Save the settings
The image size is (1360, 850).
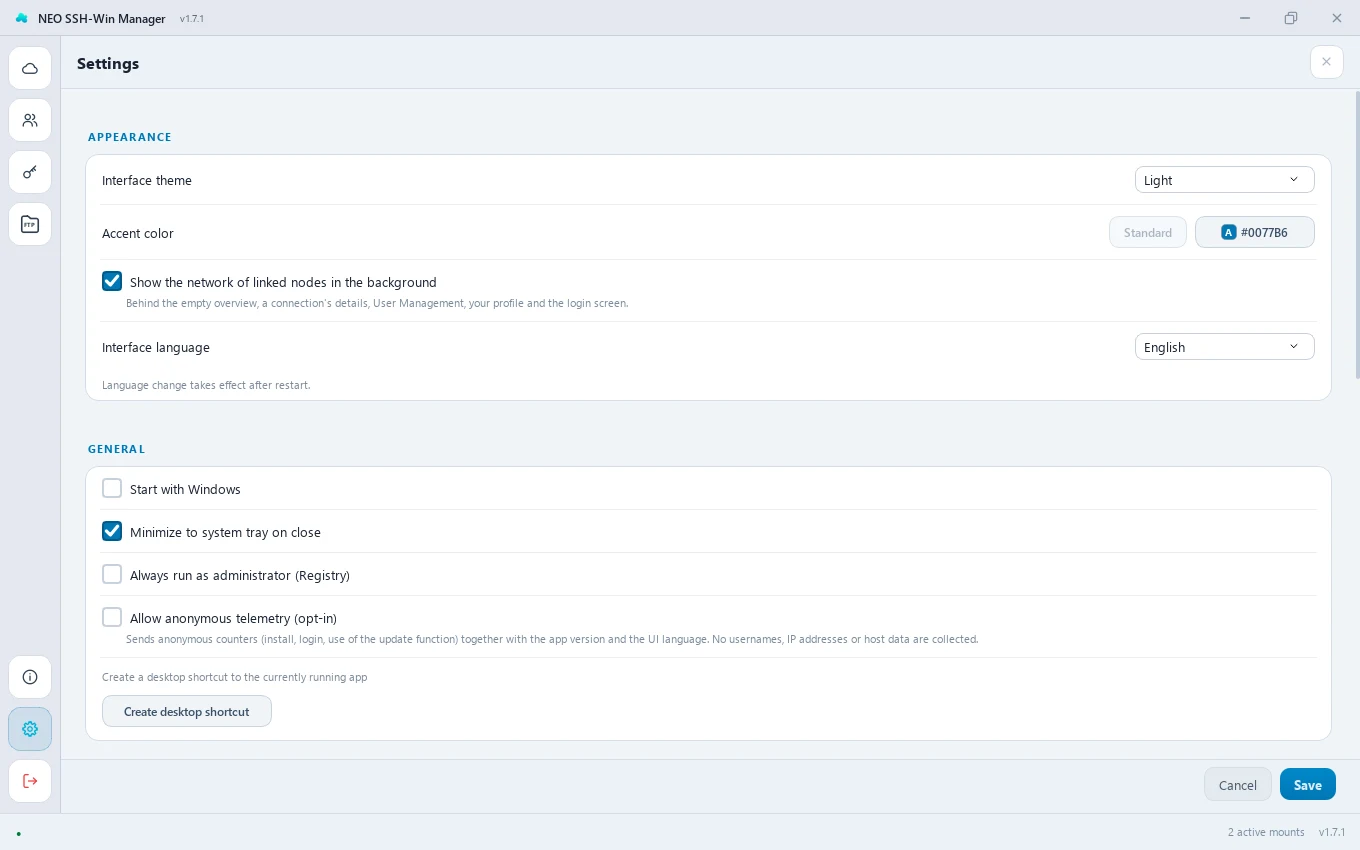pyautogui.click(x=1308, y=785)
